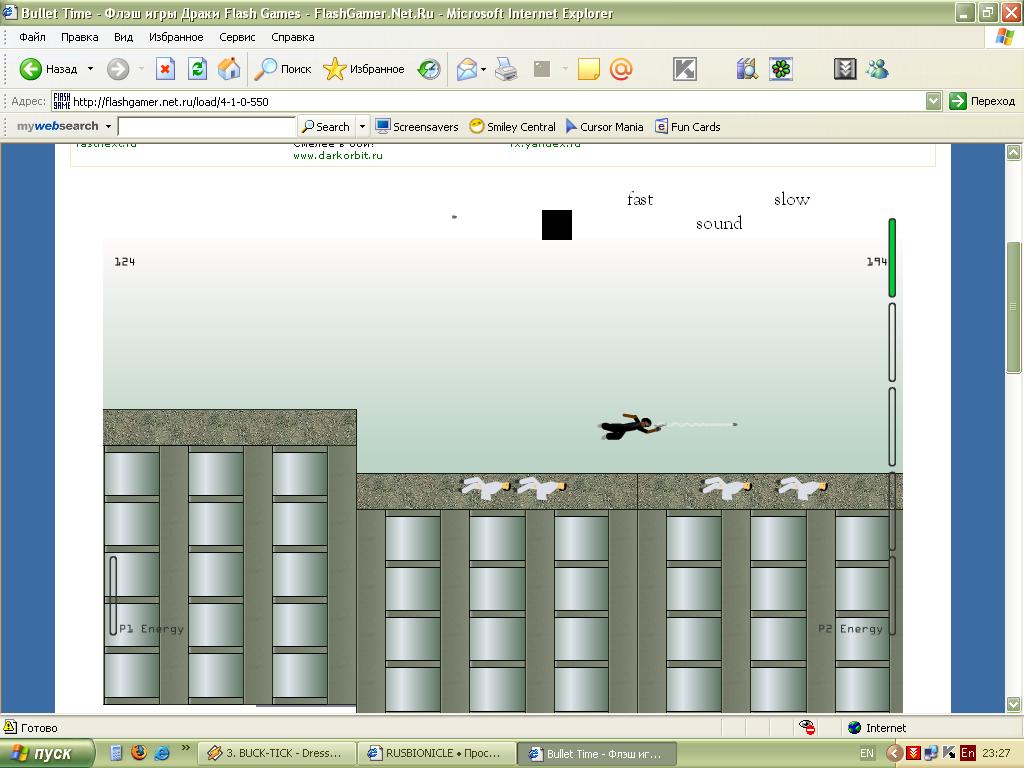Viewport: 1024px width, 768px height.
Task: Open Fun Cards toolbar link
Action: click(688, 127)
